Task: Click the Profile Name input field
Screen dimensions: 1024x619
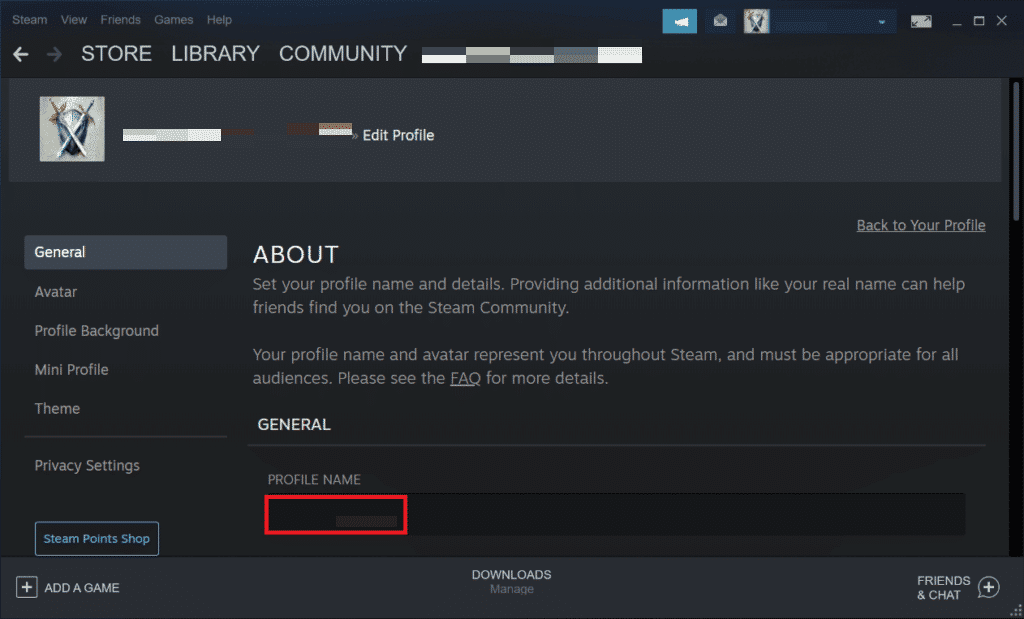Action: 615,515
